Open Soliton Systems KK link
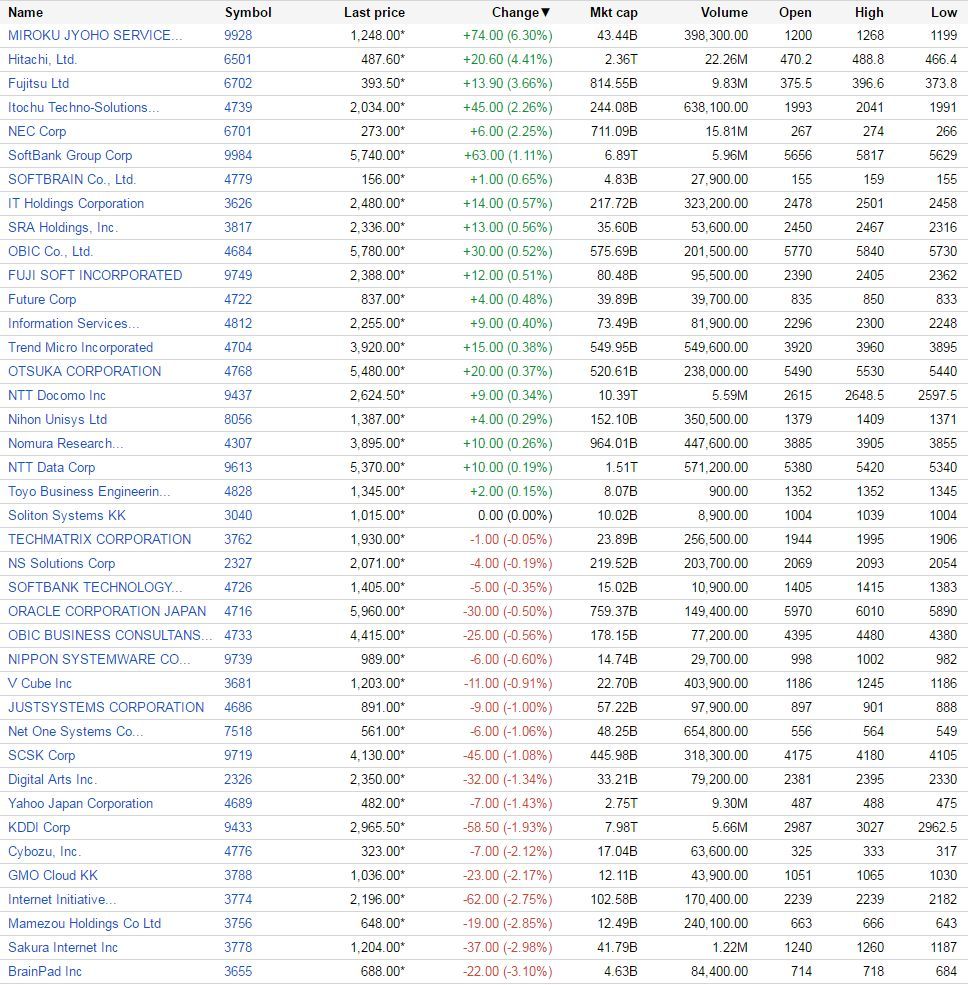The width and height of the screenshot is (968, 985). [x=67, y=516]
